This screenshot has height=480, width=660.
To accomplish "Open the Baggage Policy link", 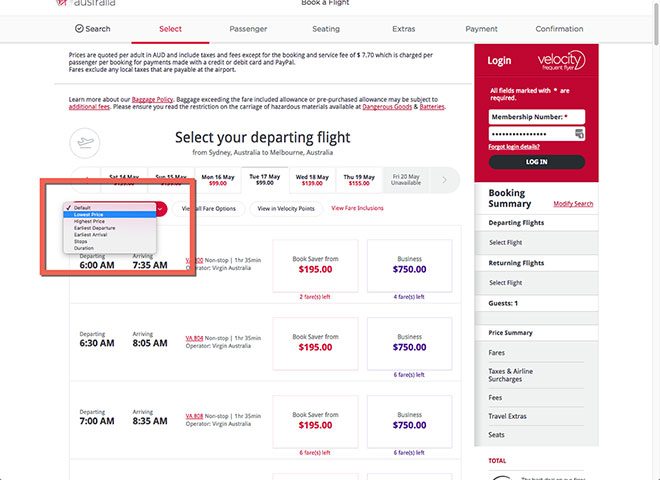I will pos(152,100).
